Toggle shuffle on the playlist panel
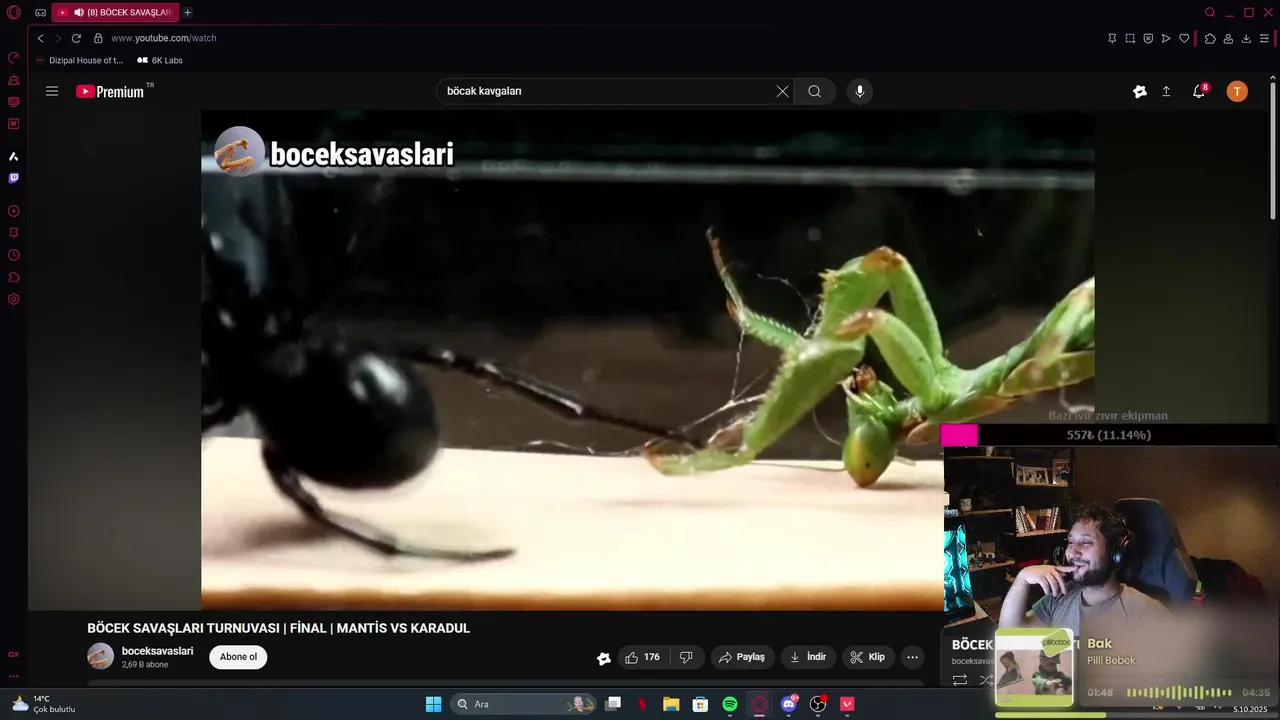 985,680
